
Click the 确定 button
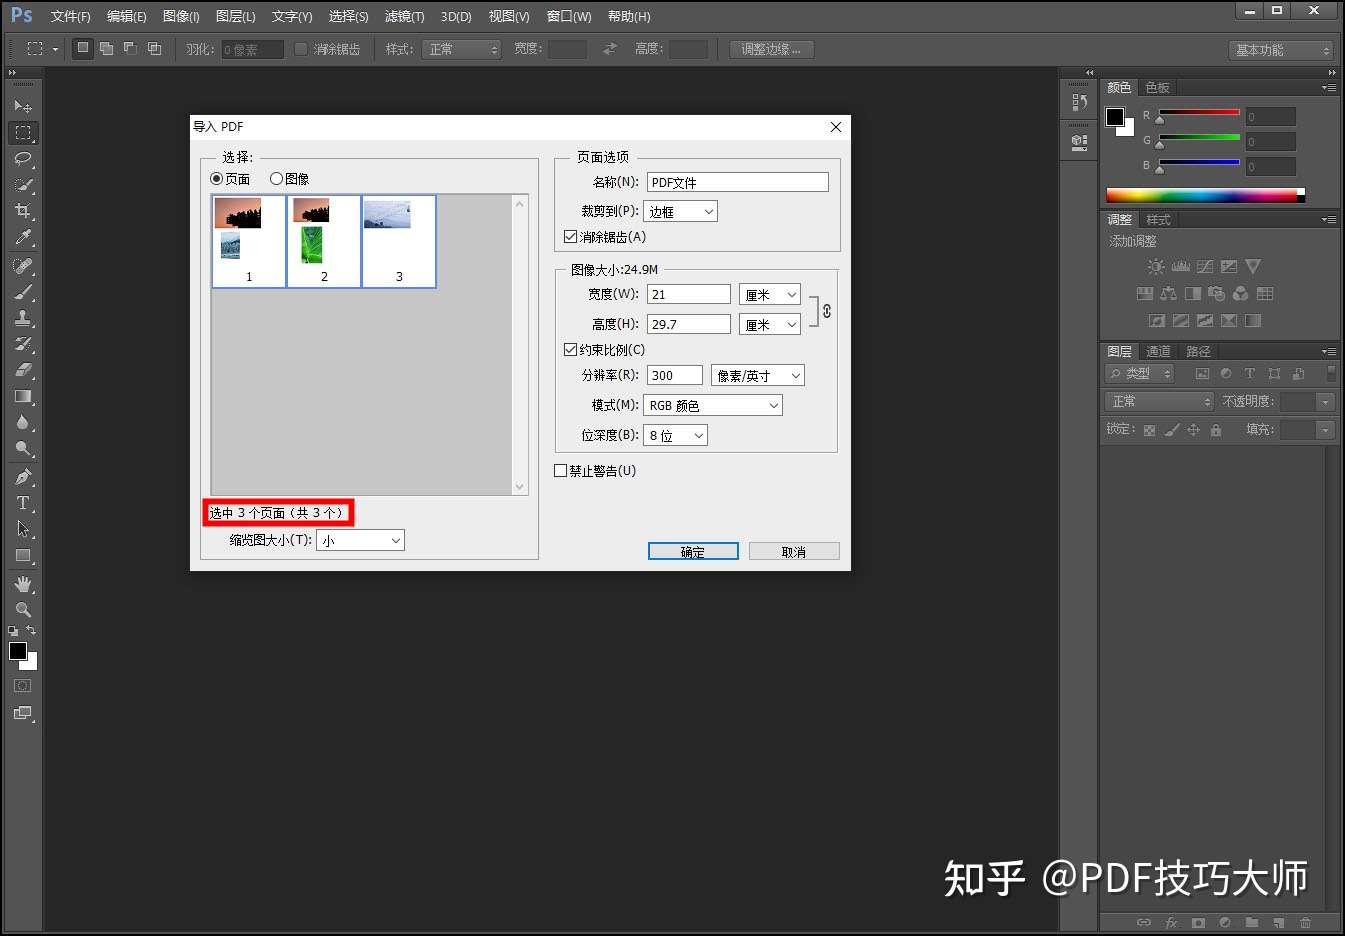pos(693,551)
